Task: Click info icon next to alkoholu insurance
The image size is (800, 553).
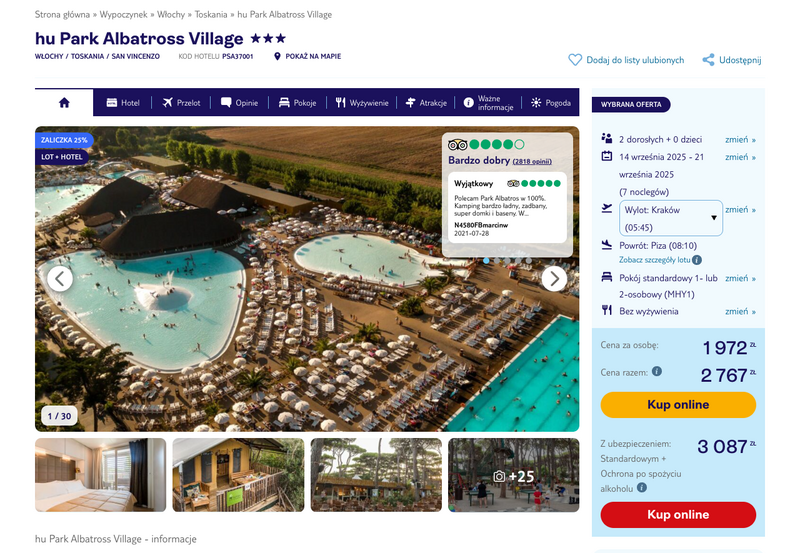Action: tap(642, 488)
